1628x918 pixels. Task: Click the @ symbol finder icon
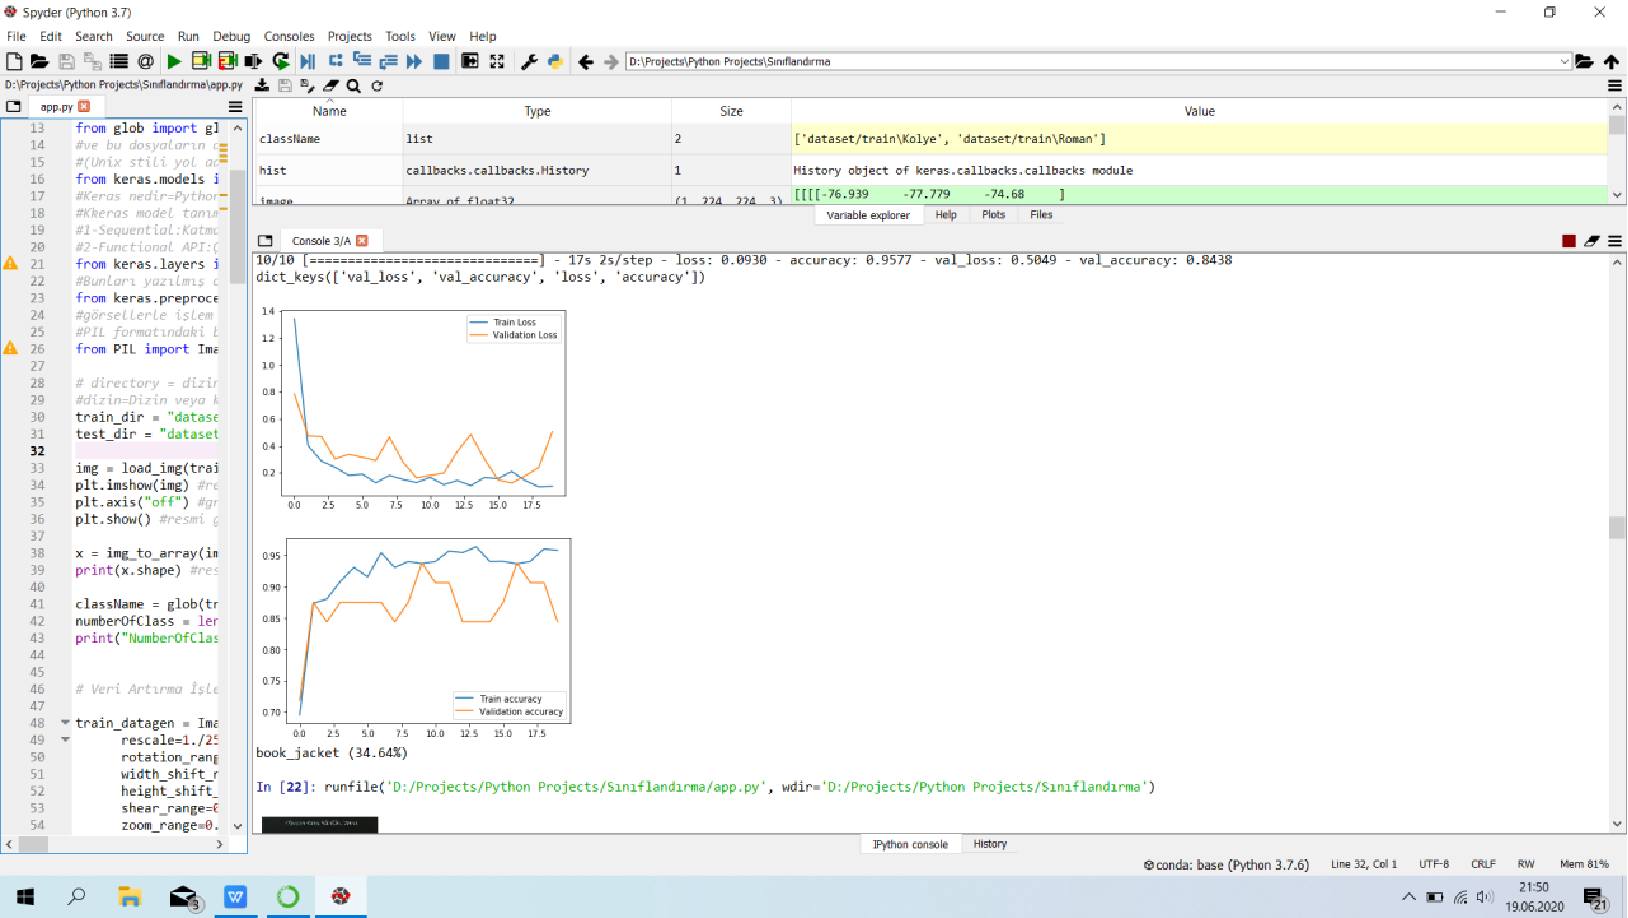point(146,61)
